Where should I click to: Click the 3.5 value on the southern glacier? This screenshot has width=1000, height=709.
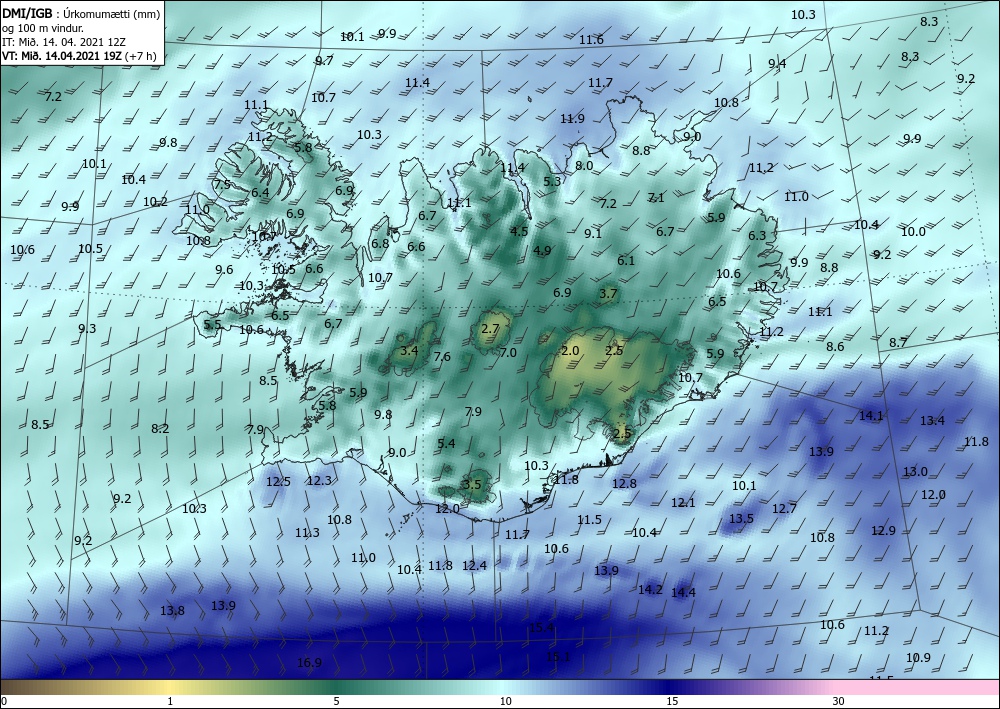coord(471,485)
